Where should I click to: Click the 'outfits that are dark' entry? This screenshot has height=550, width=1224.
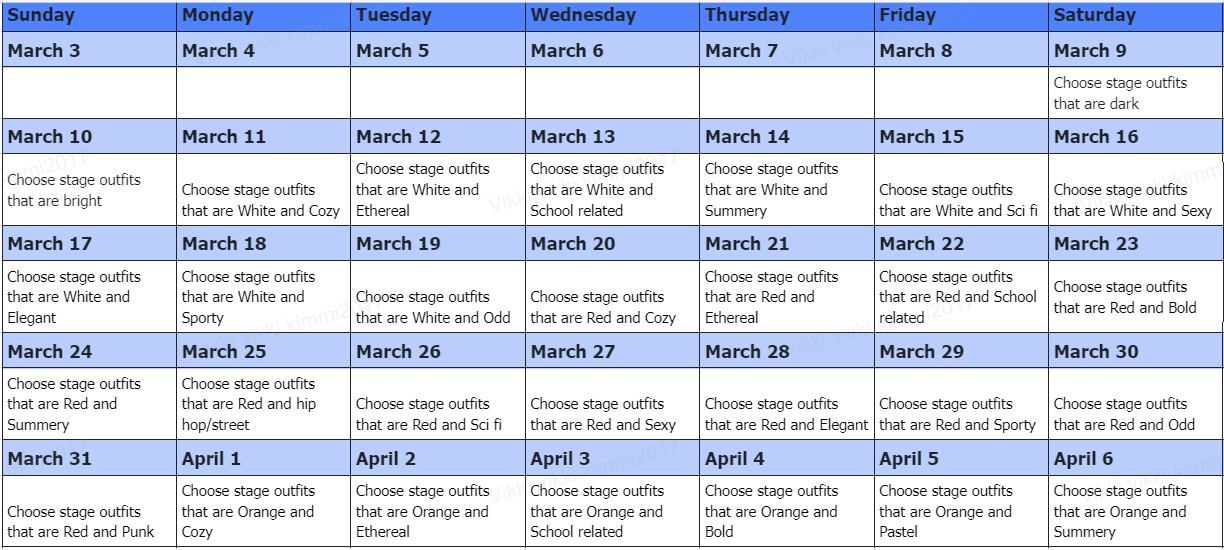click(1135, 93)
